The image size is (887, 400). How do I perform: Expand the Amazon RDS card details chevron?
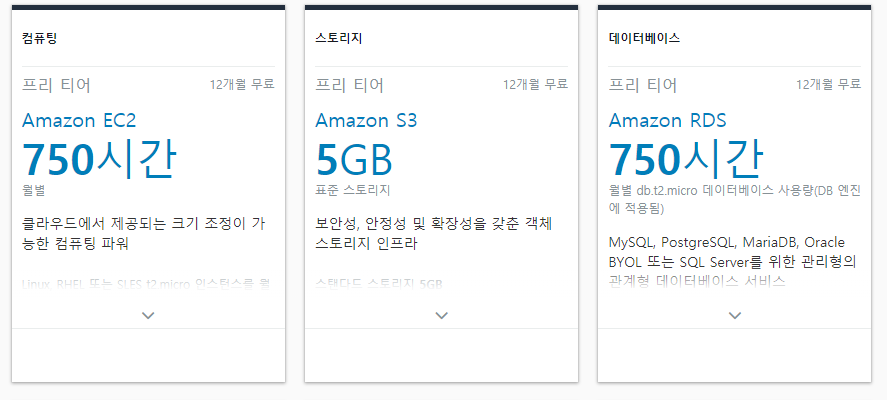(x=735, y=316)
